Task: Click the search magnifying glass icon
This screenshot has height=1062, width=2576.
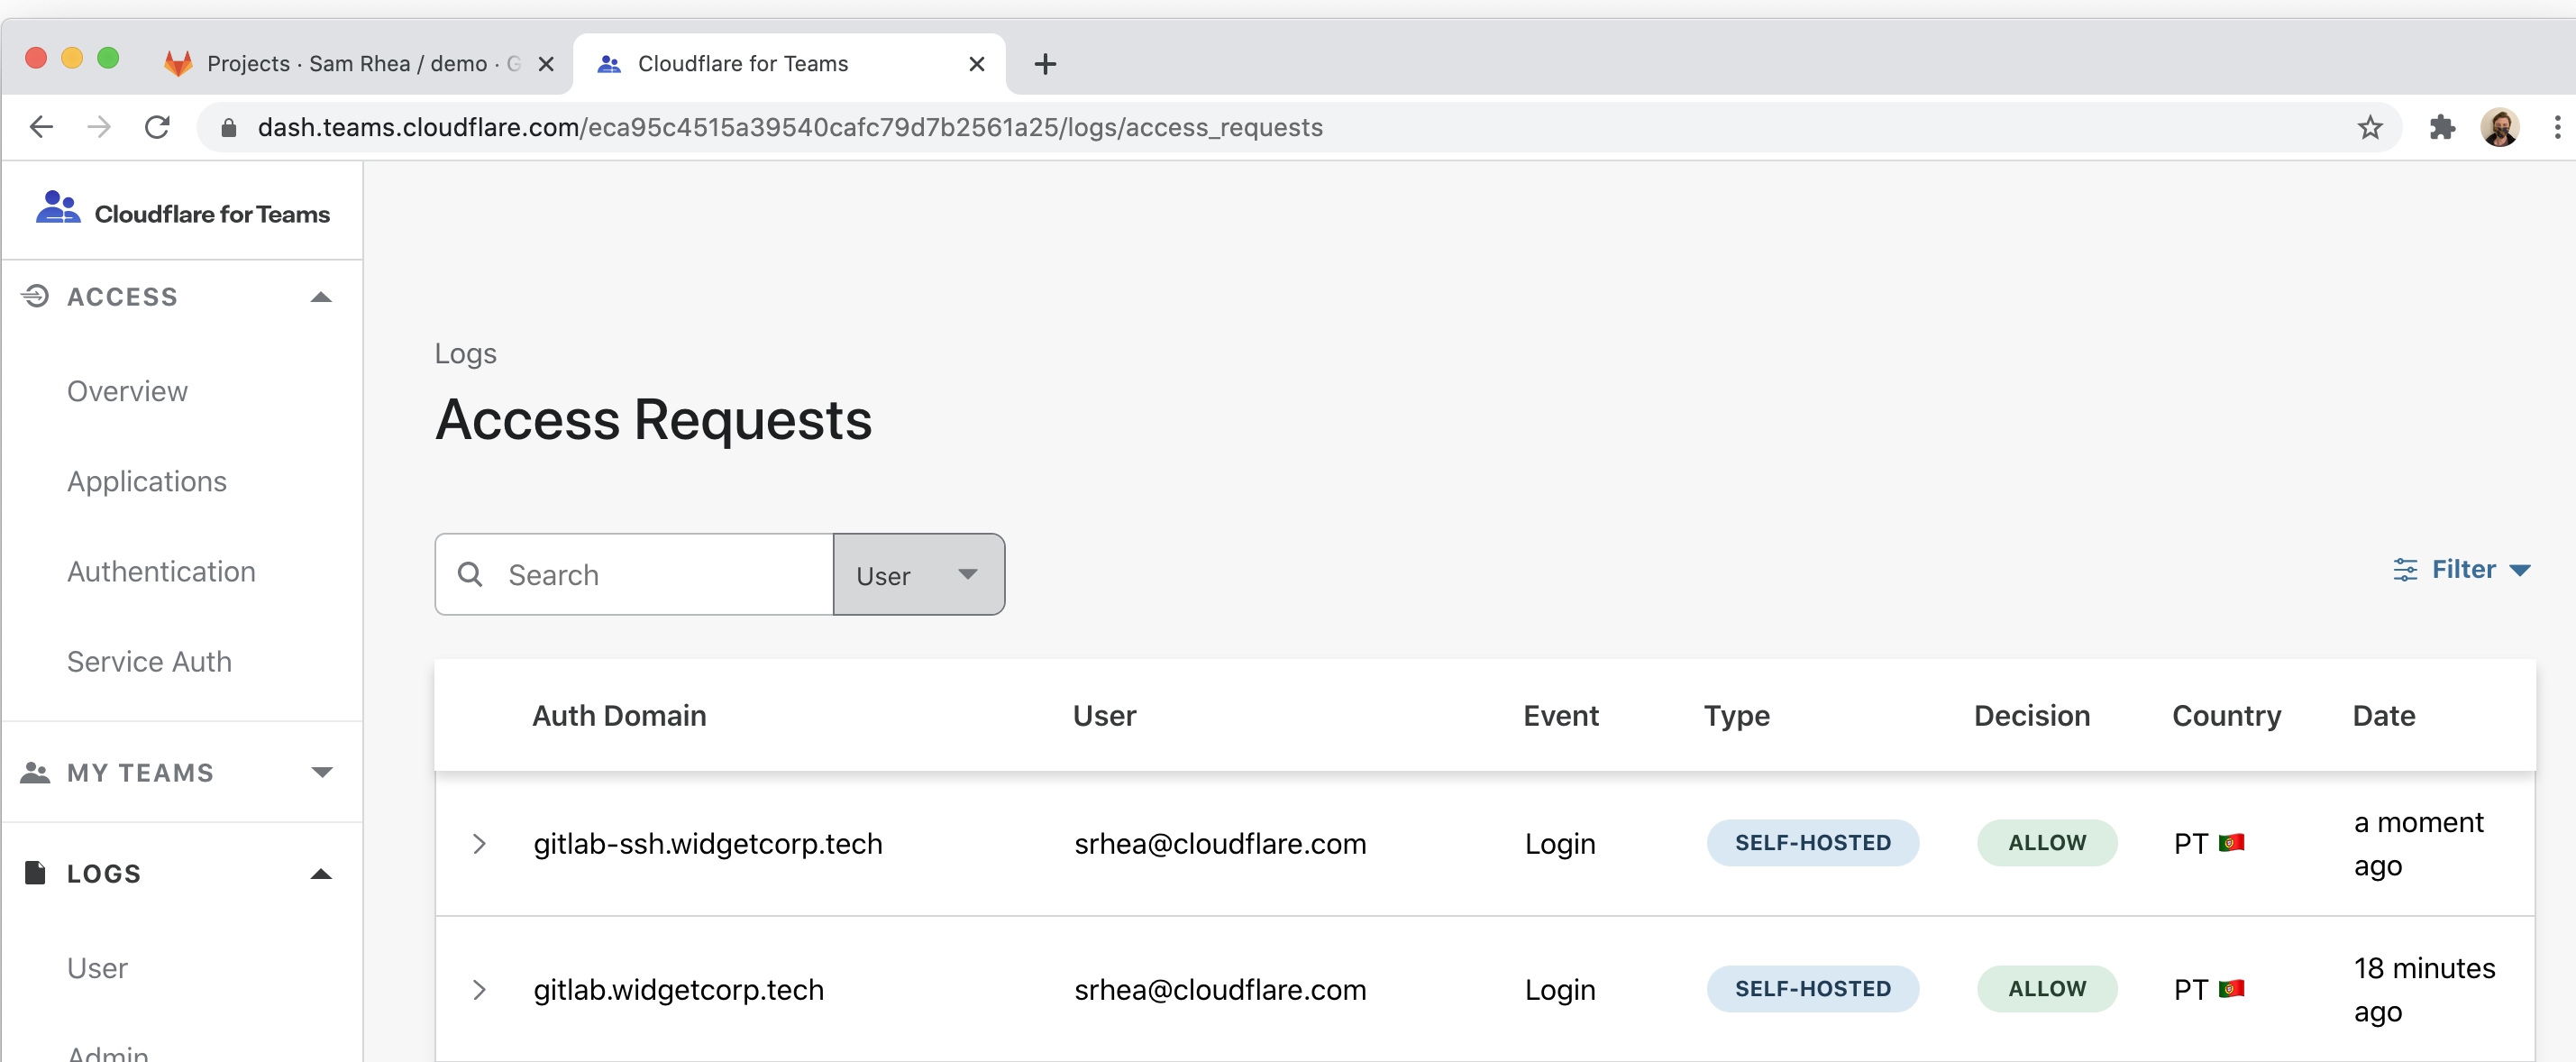Action: pos(471,574)
